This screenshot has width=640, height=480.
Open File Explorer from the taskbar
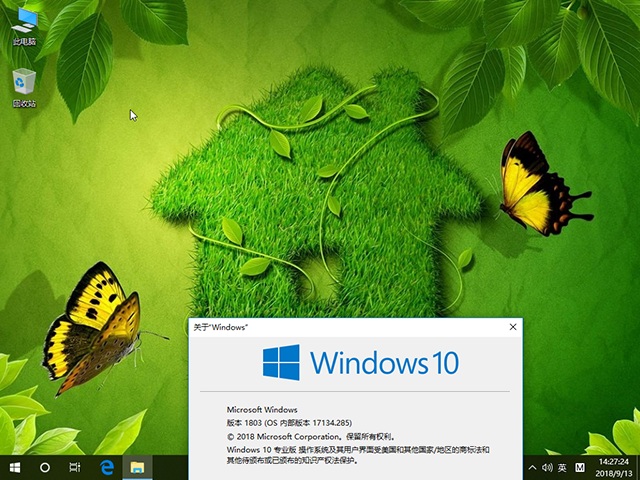click(137, 467)
